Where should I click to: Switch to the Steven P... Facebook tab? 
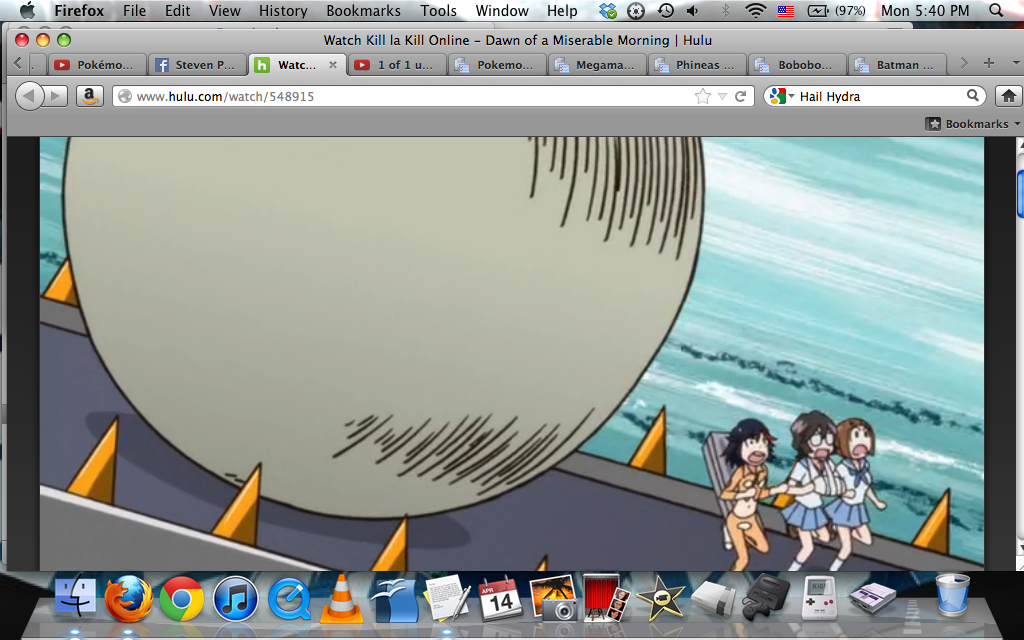197,65
